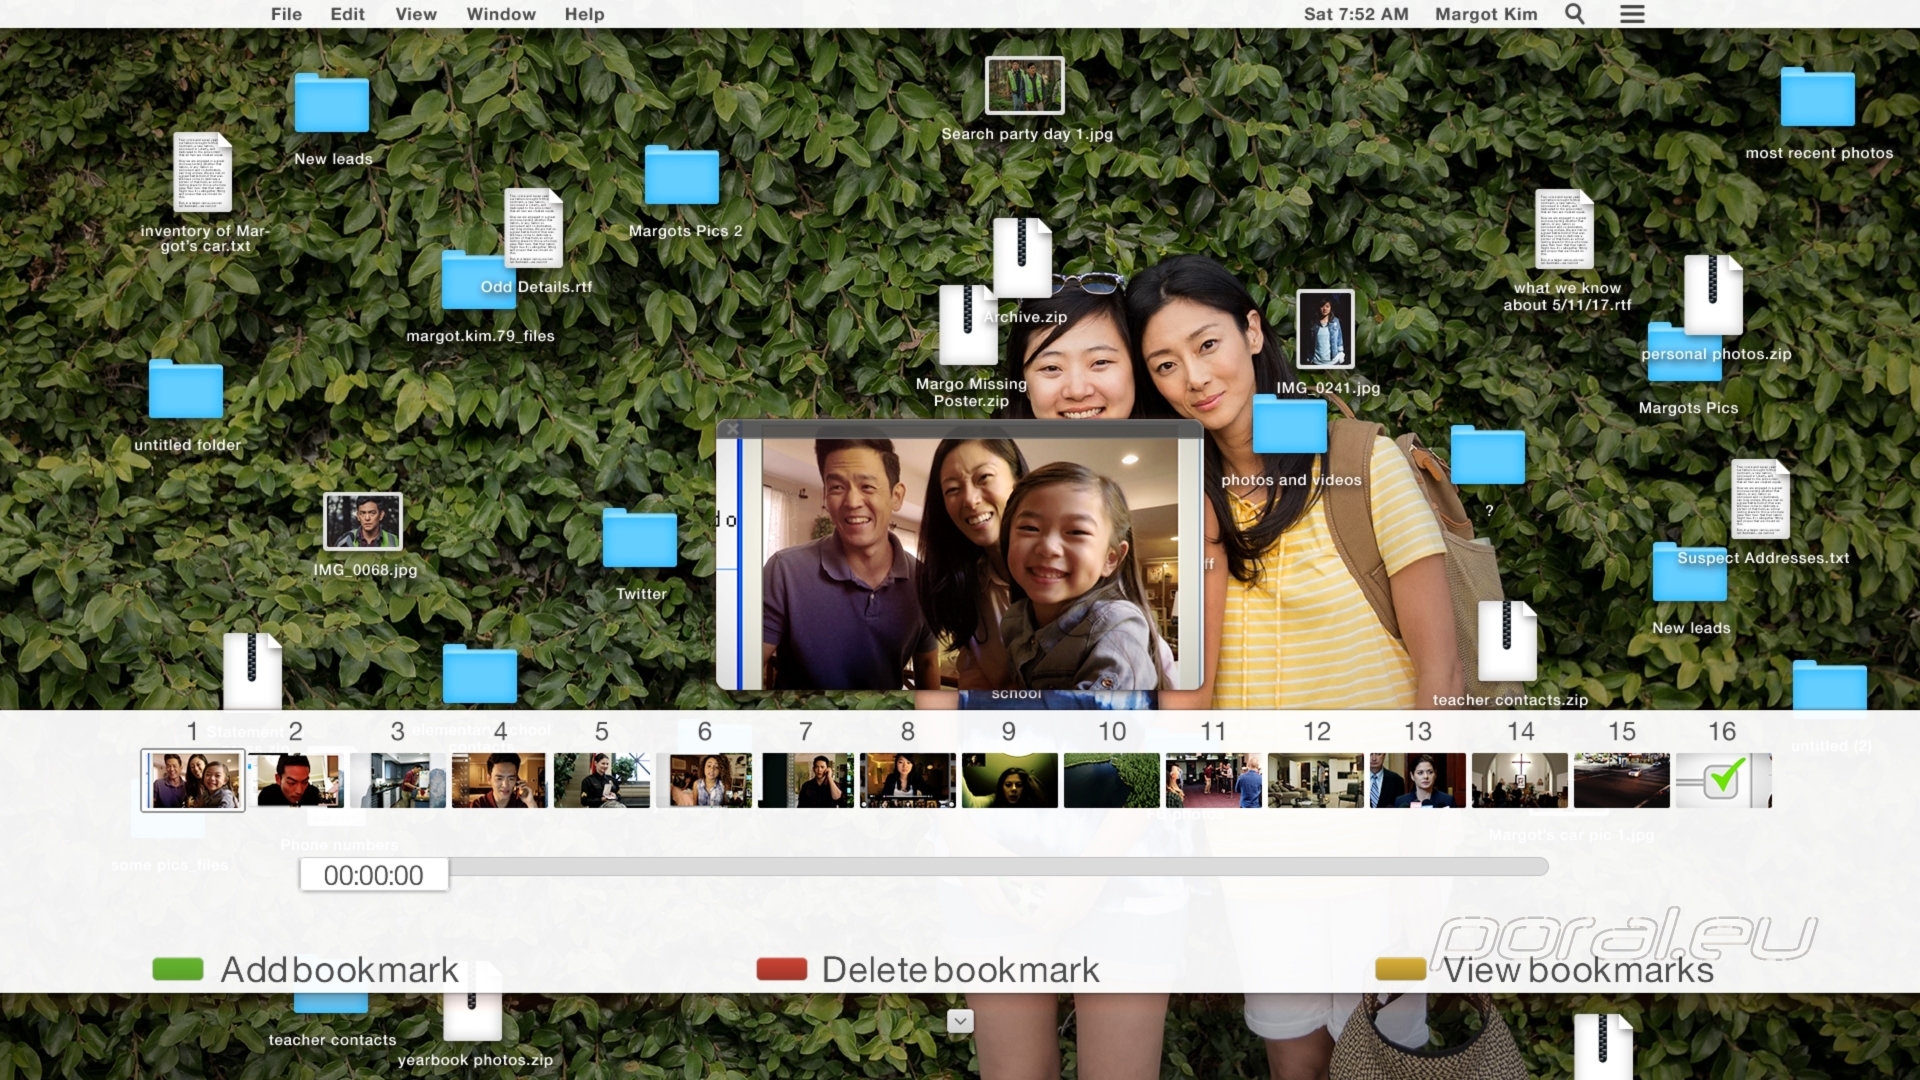Jump to chapter 14 thumbnail
The width and height of the screenshot is (1920, 1080).
coord(1520,781)
